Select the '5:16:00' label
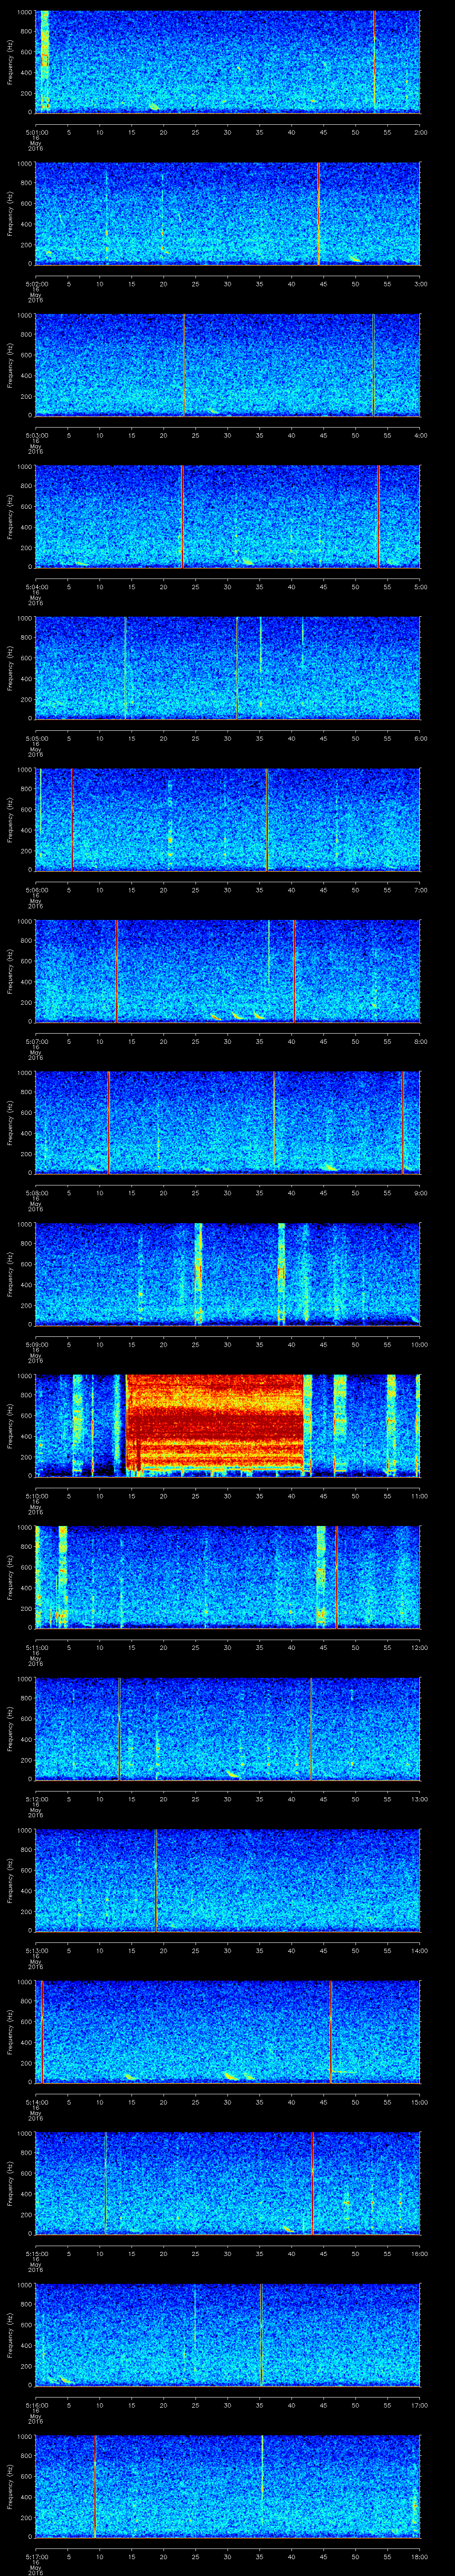The height and width of the screenshot is (2576, 455). 36,2405
